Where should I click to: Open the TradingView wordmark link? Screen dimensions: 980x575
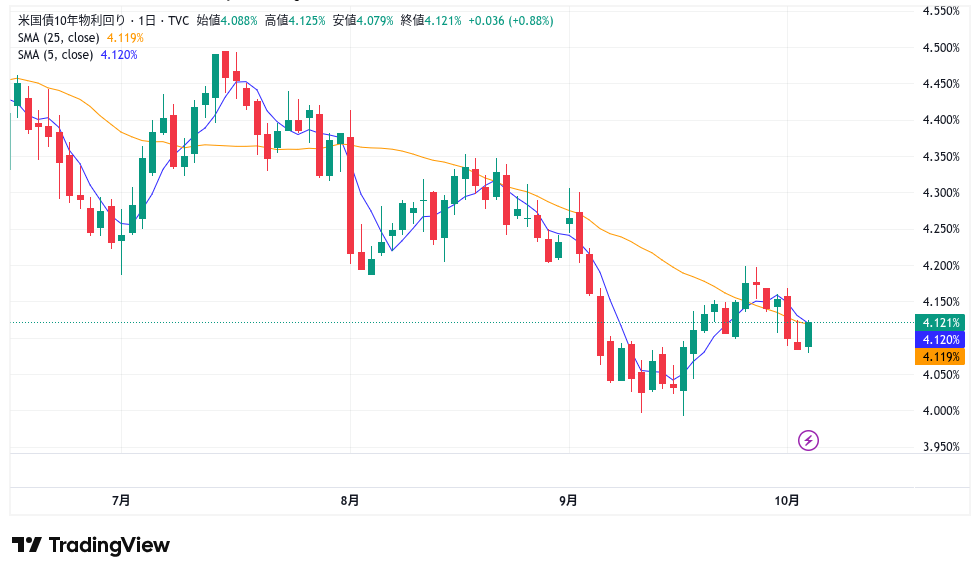click(x=109, y=545)
